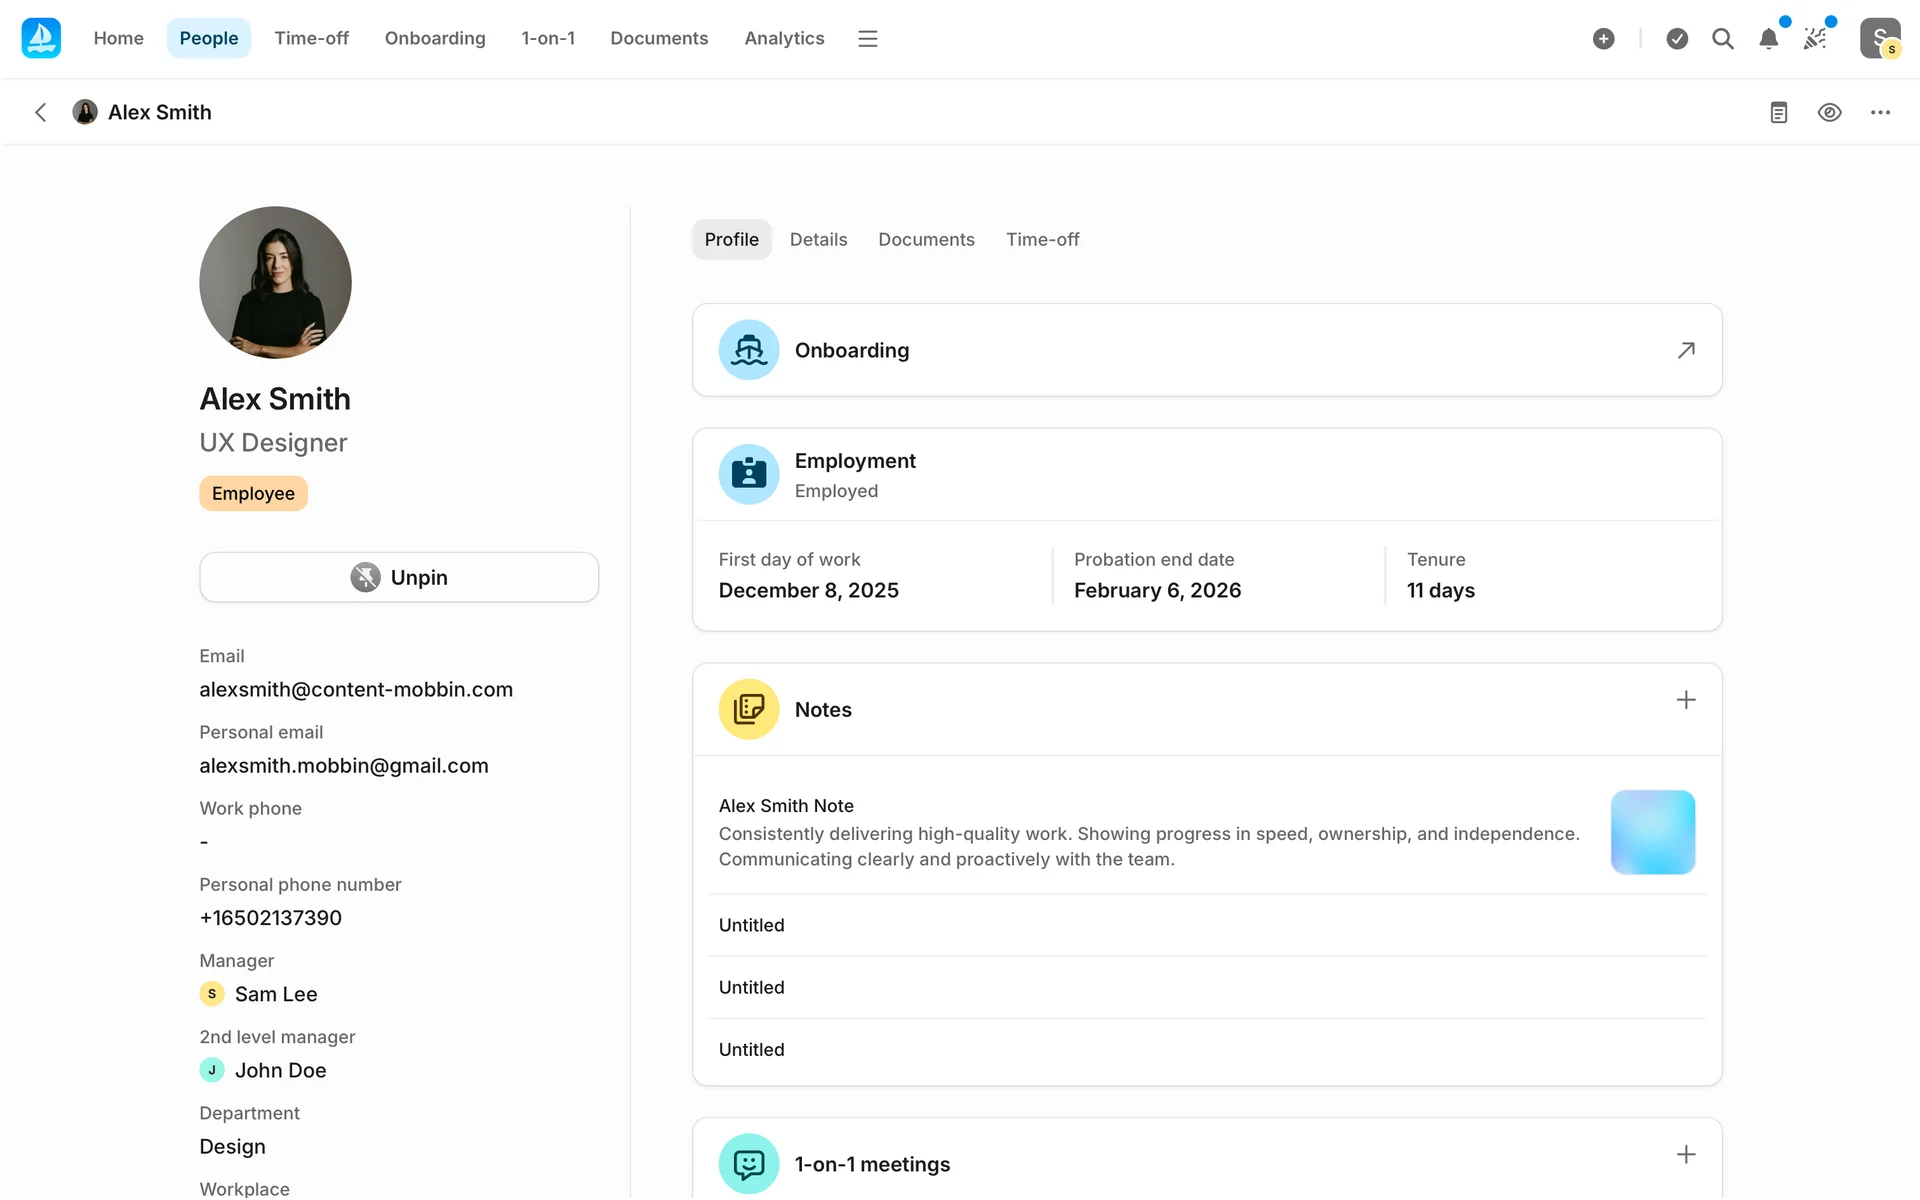Open the tasks checkmark icon

(x=1677, y=39)
